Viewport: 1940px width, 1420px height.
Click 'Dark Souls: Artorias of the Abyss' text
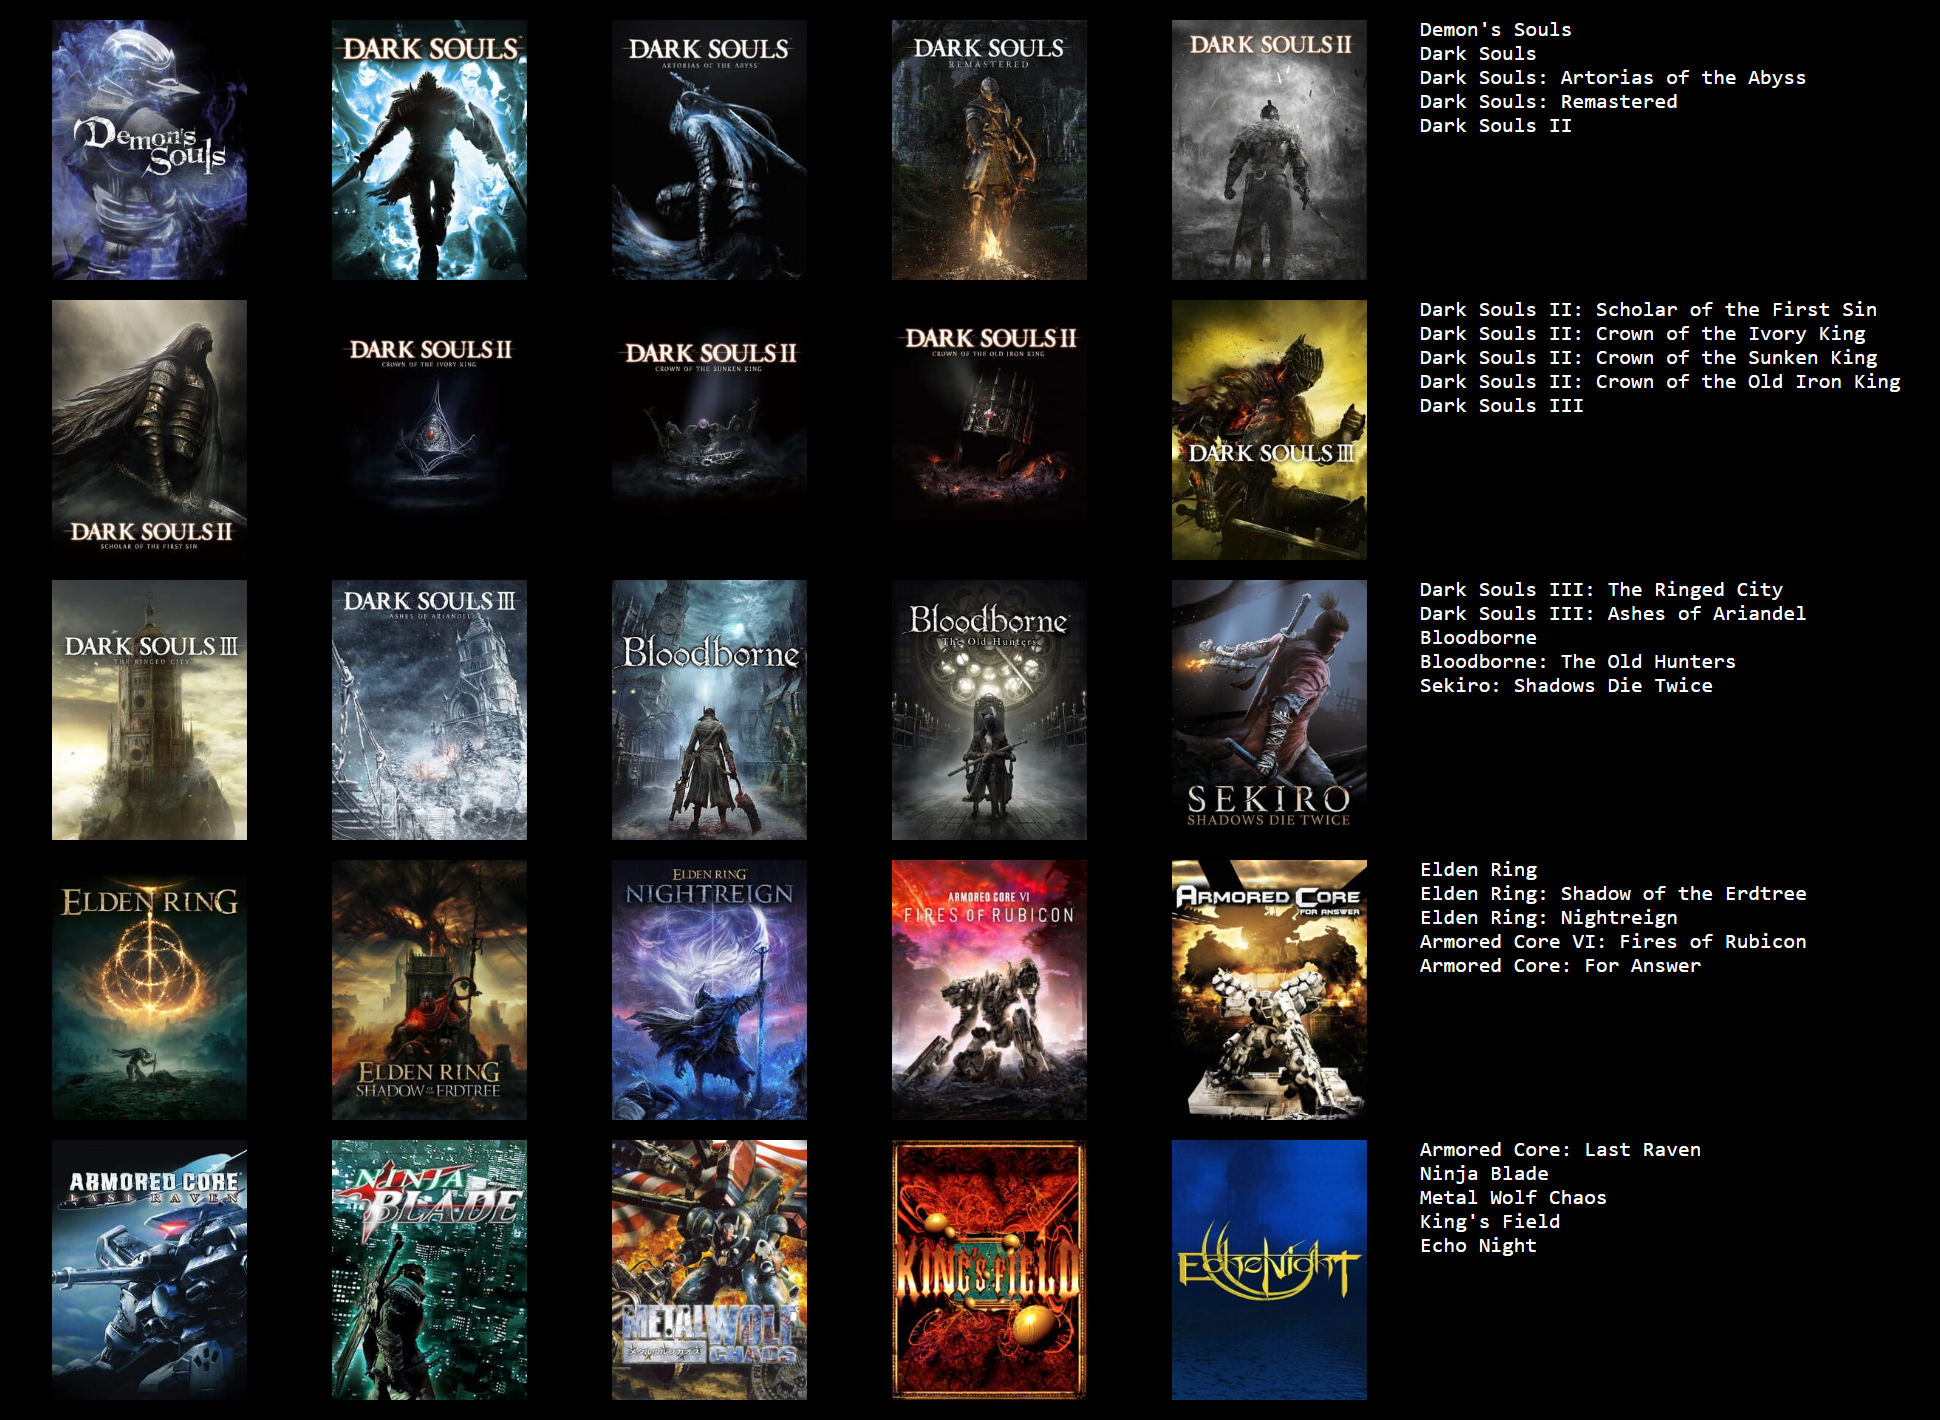(x=1612, y=78)
